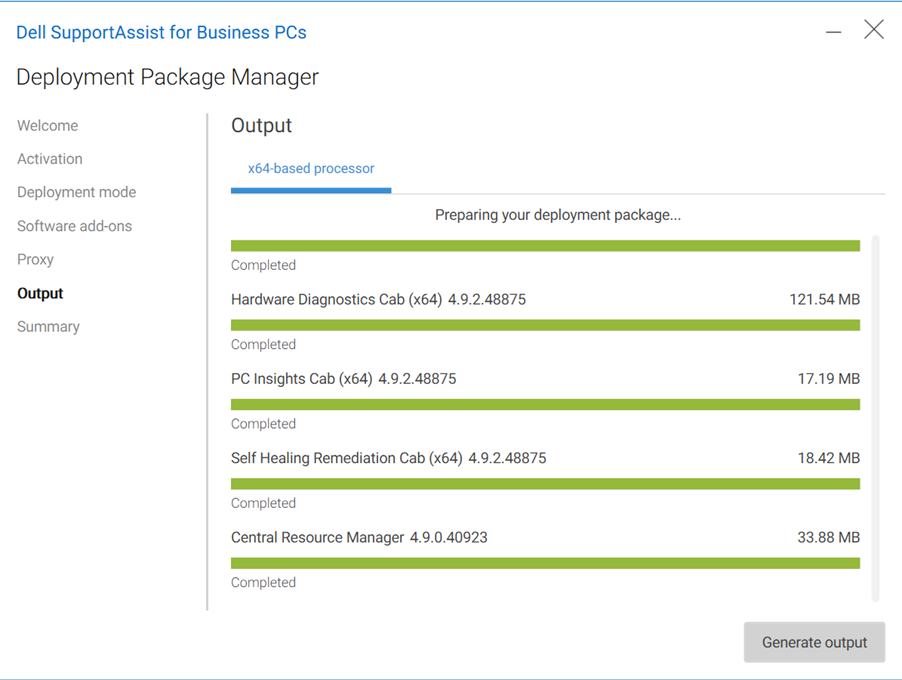Minimize the SupportAssist window
This screenshot has height=680, width=902.
pyautogui.click(x=833, y=30)
